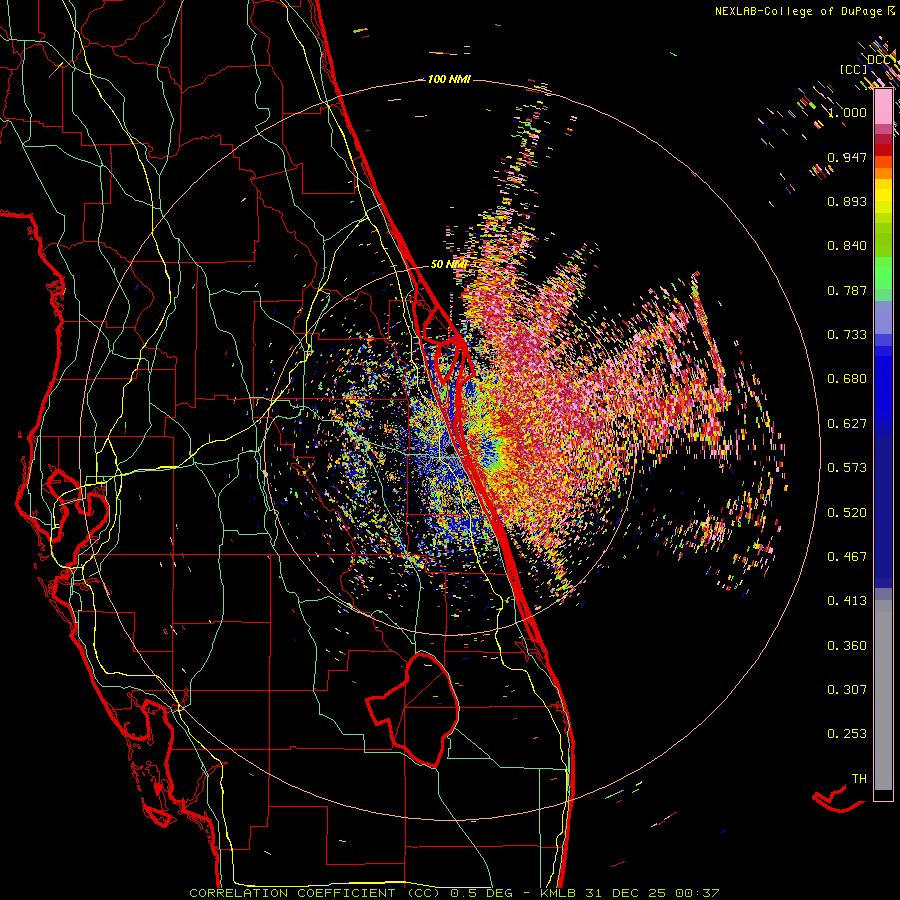Screen dimensions: 900x900
Task: Click the 0.680 color scale value
Action: tap(847, 379)
